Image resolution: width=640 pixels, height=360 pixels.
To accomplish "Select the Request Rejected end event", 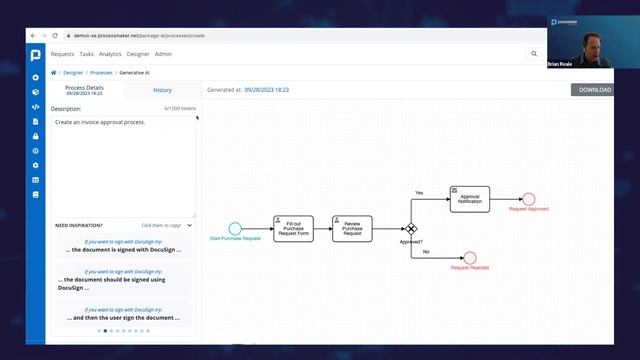I will (x=470, y=258).
